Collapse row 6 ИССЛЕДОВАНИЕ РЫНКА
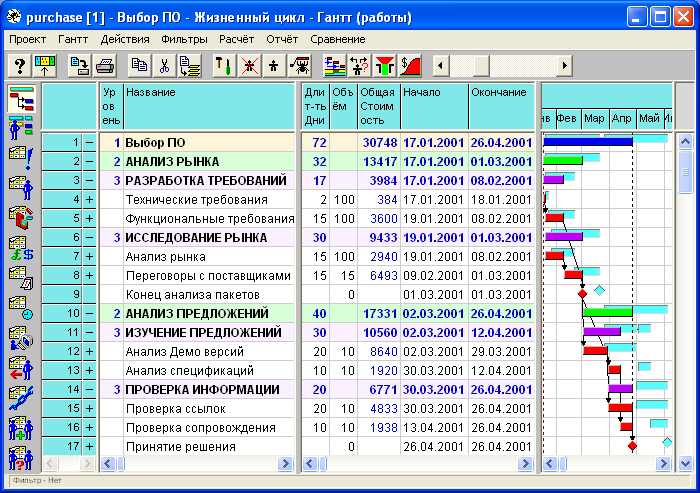700x493 pixels. pyautogui.click(x=89, y=238)
